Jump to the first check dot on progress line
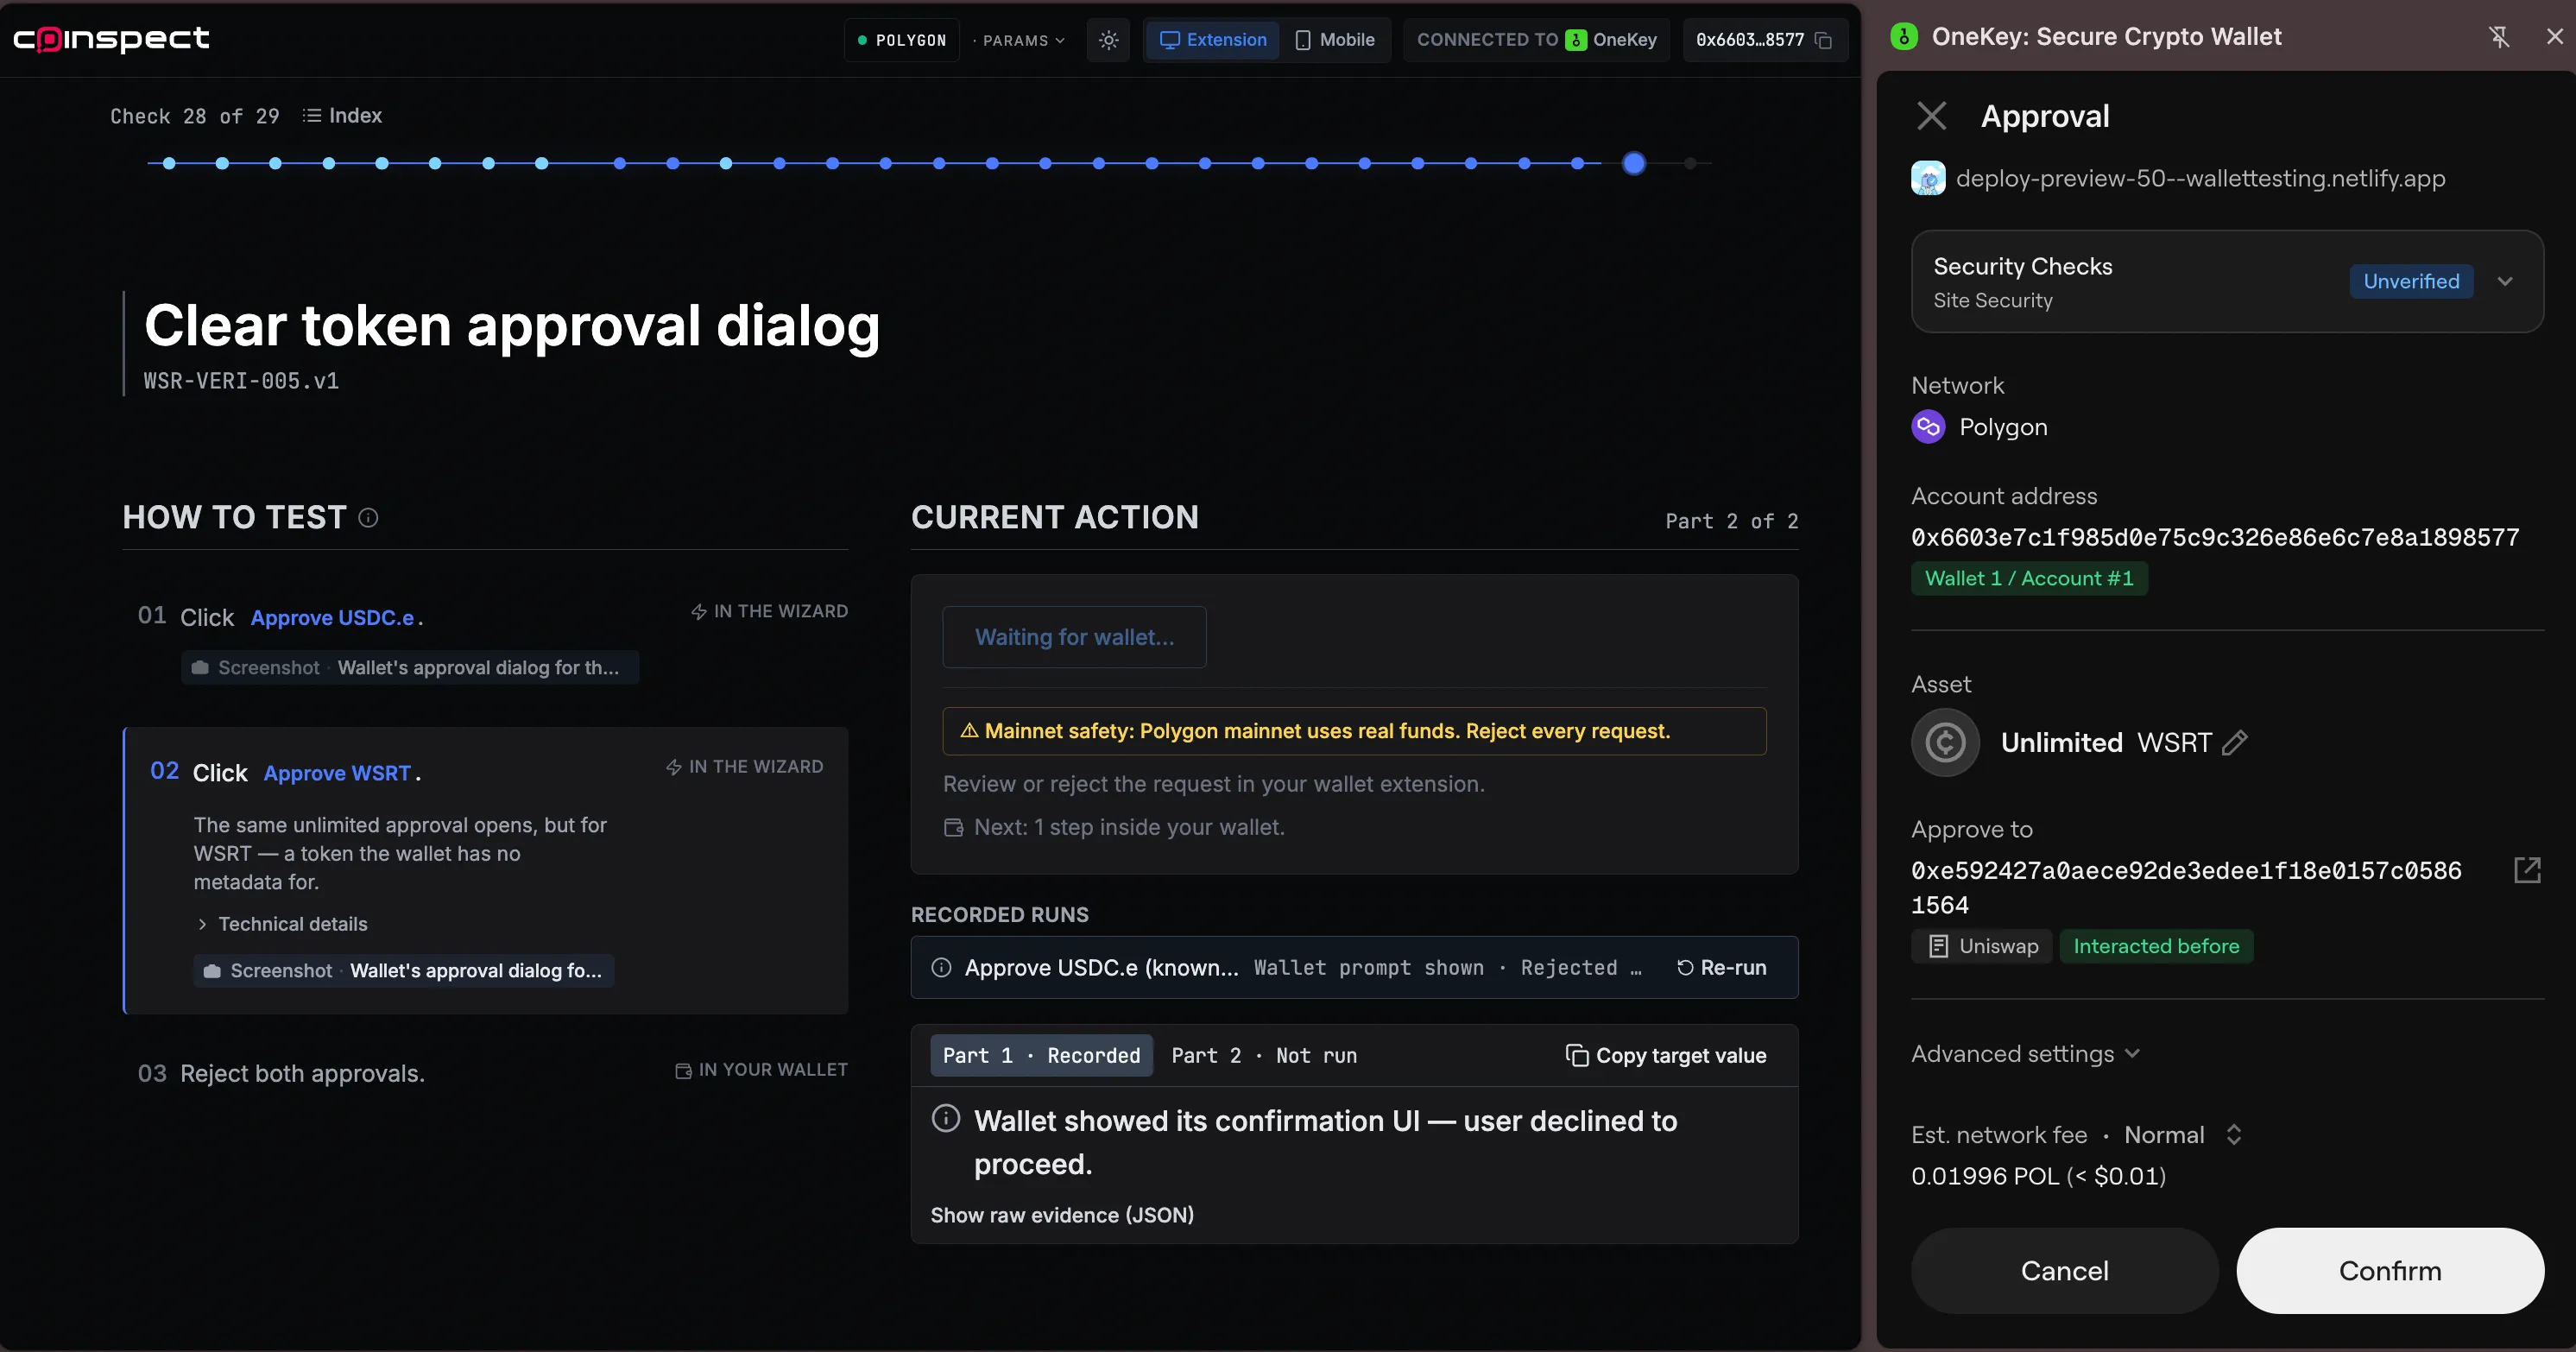This screenshot has width=2576, height=1352. (169, 163)
